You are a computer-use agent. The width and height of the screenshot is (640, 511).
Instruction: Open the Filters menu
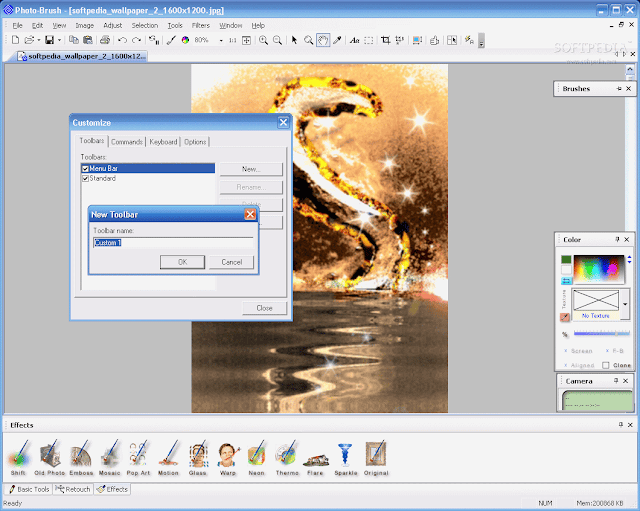pos(201,25)
